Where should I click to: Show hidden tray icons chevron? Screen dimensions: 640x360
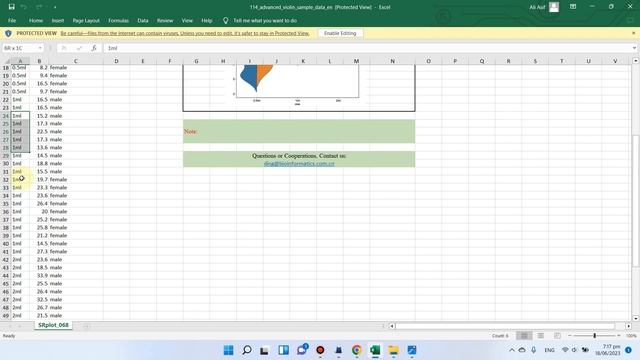point(511,350)
